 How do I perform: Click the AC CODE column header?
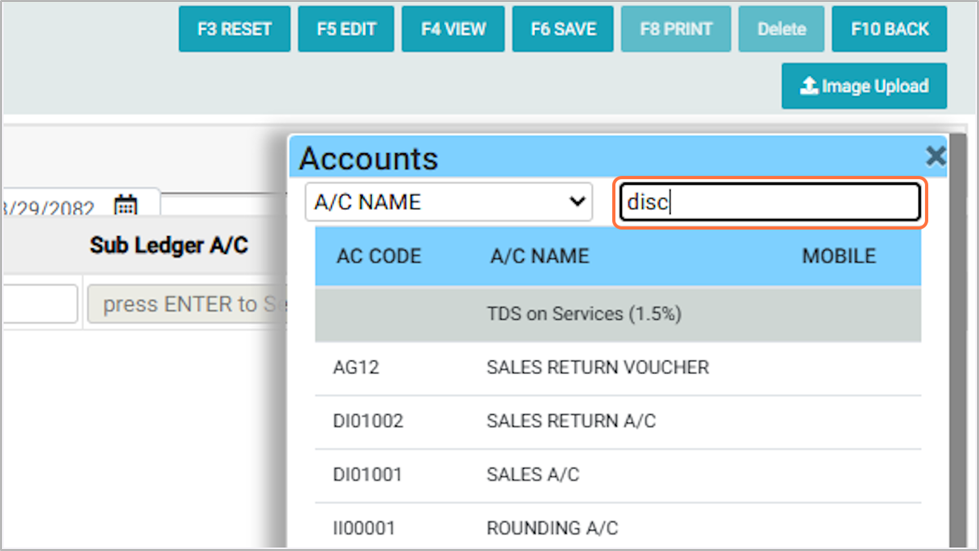click(x=378, y=256)
